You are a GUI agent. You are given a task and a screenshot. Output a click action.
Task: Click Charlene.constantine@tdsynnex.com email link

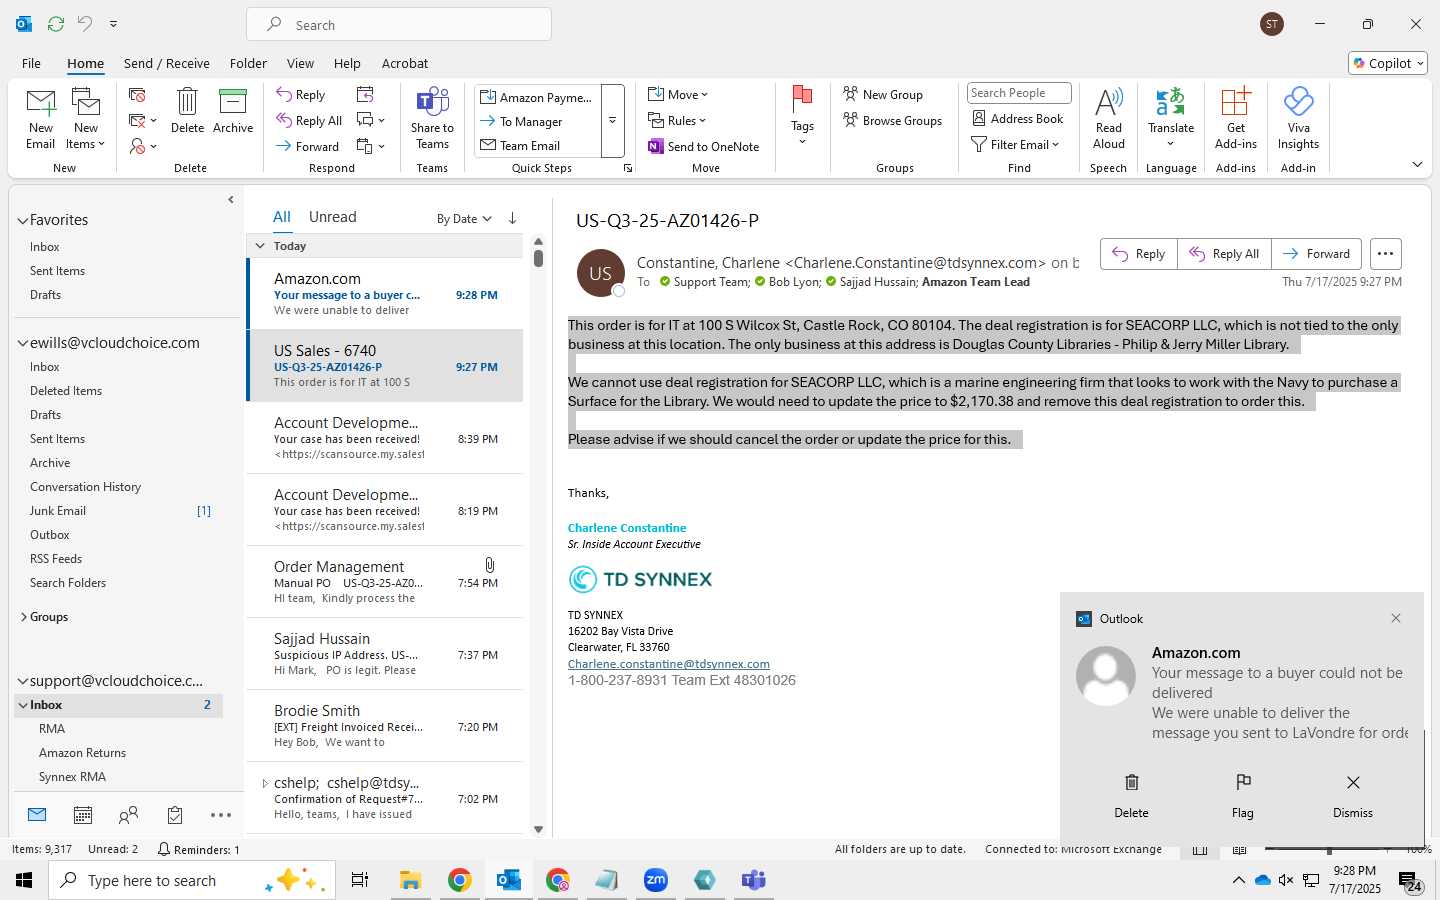pyautogui.click(x=669, y=664)
